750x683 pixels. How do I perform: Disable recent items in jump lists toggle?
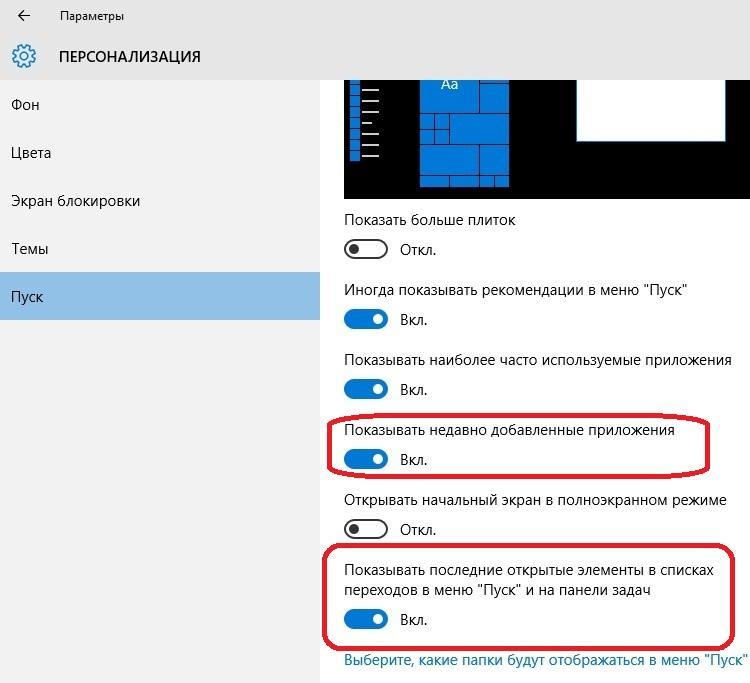pos(365,619)
